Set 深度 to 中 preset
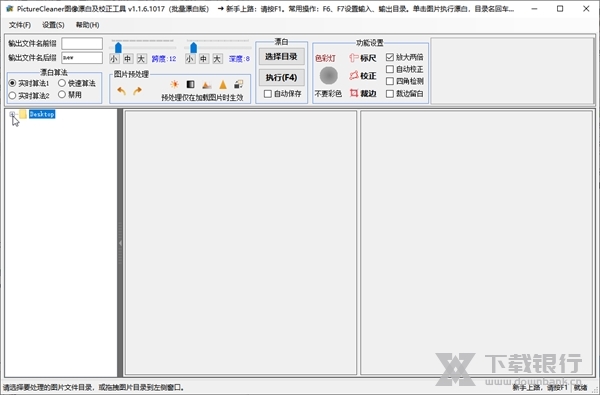Screen dimensions: 600x395 click(204, 59)
